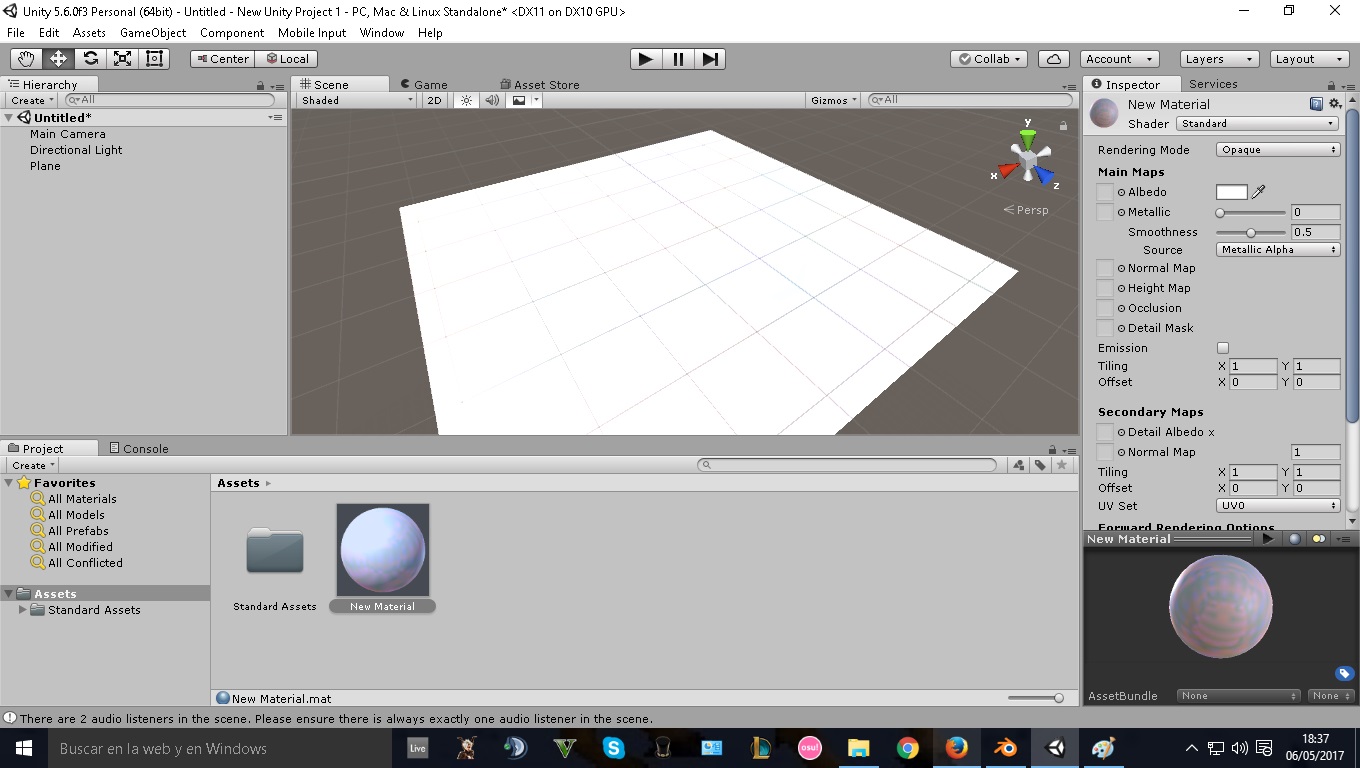Enable the Emission checkbox
Image resolution: width=1360 pixels, height=768 pixels.
click(1222, 348)
